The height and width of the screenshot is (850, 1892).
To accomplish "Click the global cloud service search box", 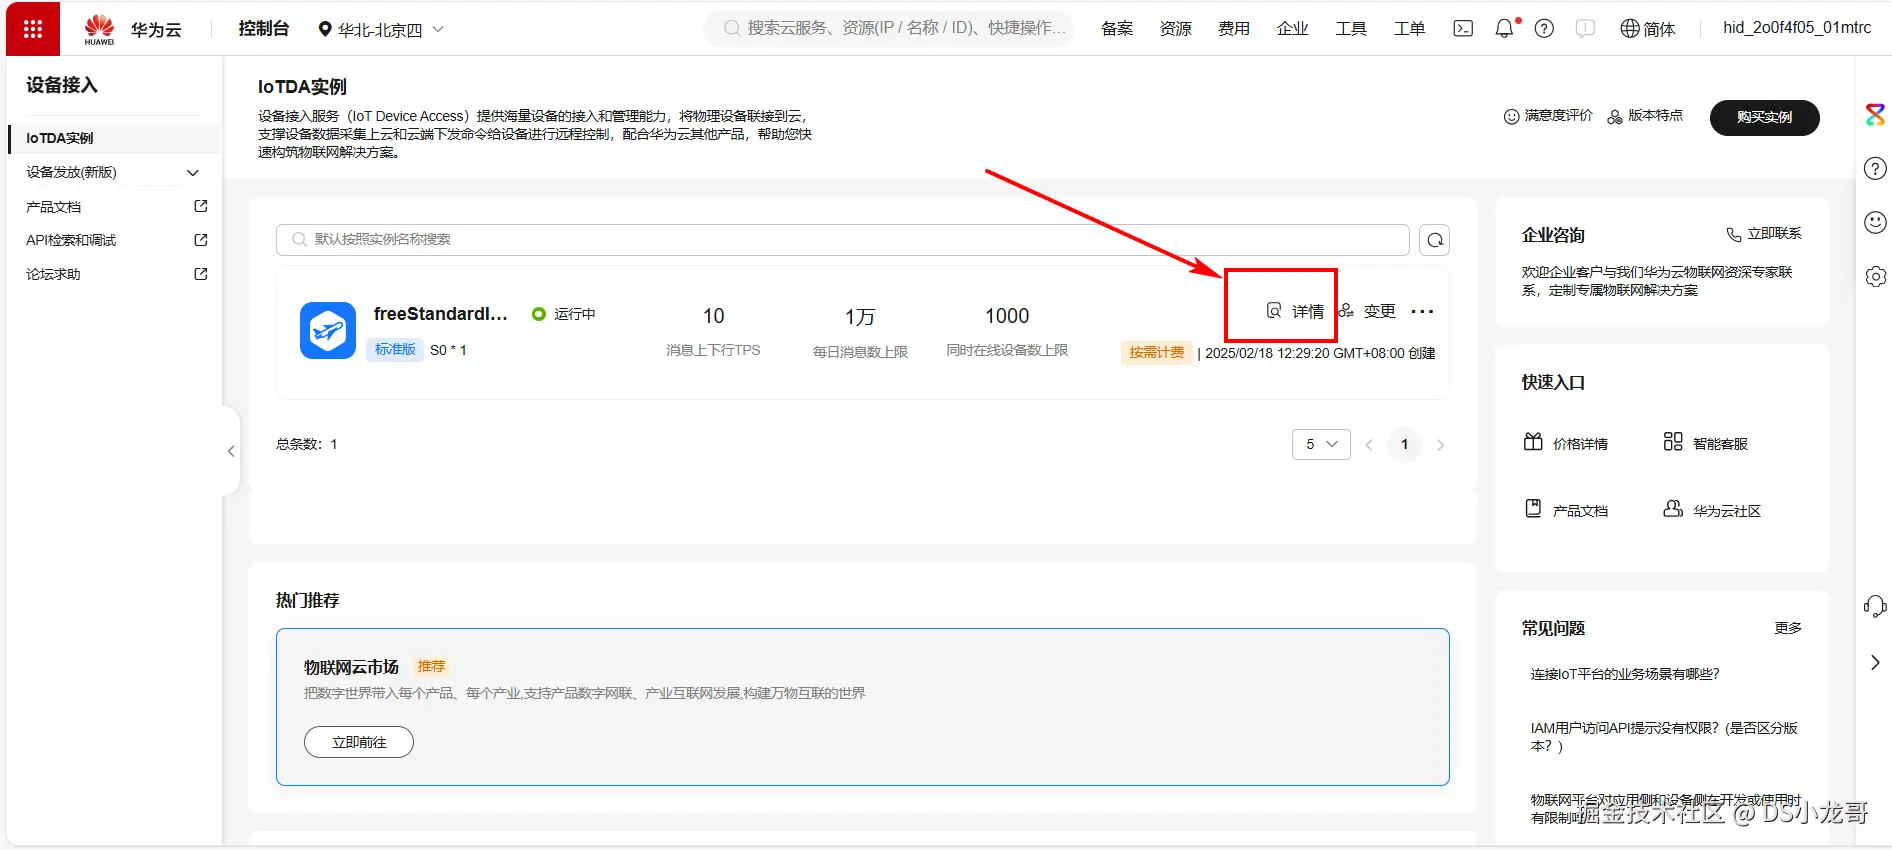I will (888, 28).
